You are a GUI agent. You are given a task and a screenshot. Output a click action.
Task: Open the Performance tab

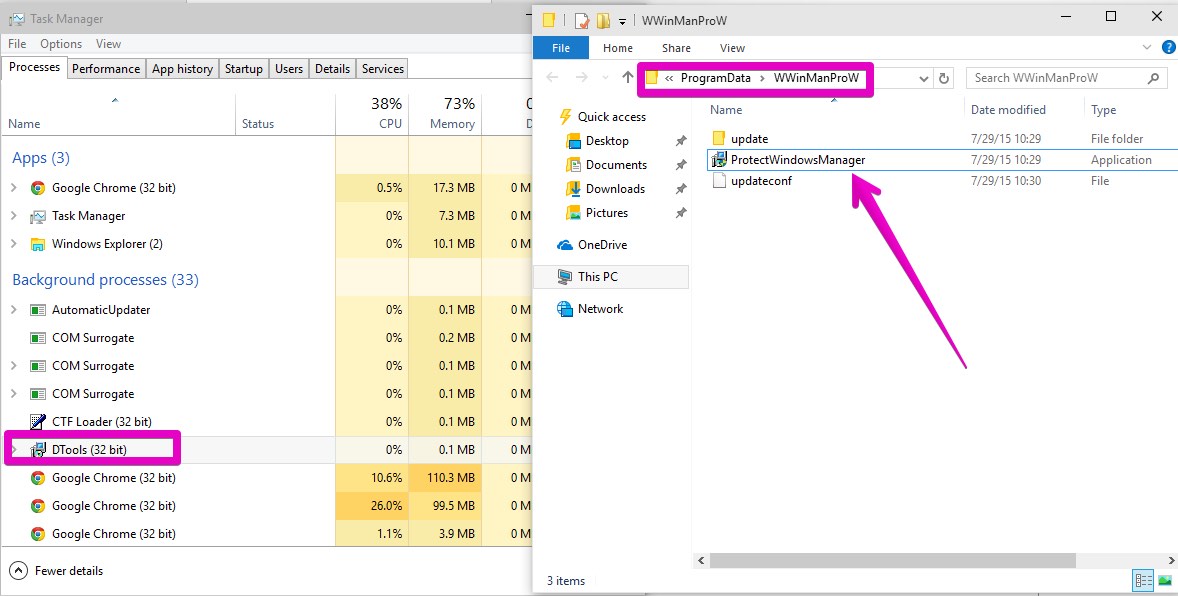click(x=106, y=69)
